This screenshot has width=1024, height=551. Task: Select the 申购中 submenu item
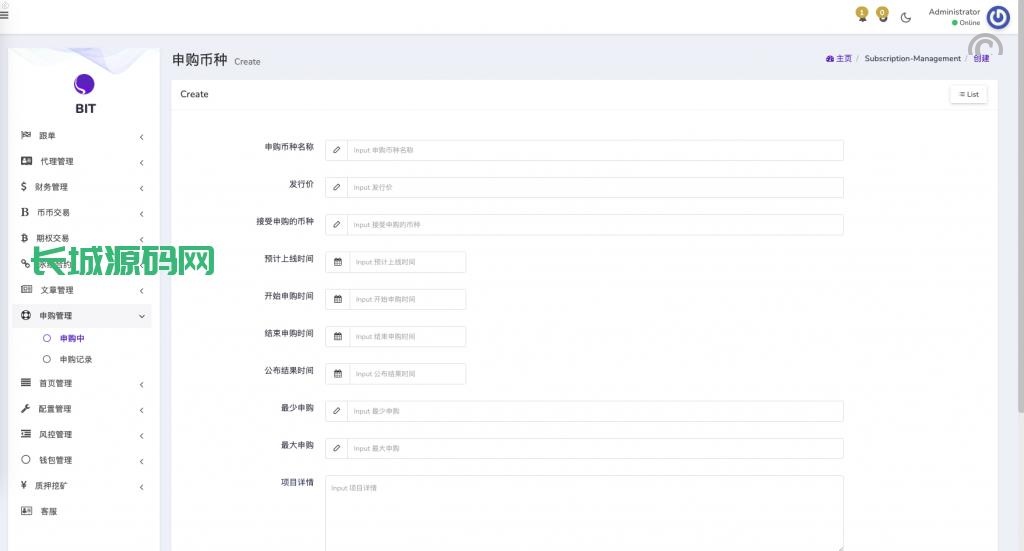71,339
